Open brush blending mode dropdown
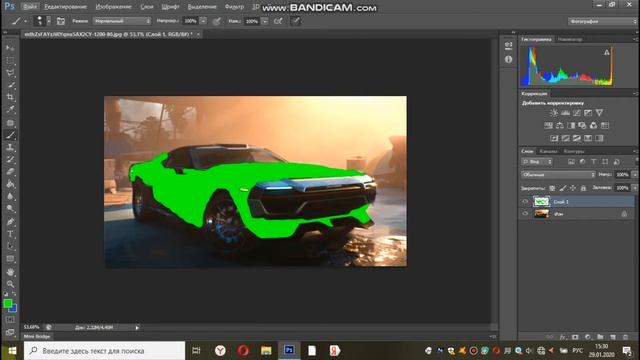This screenshot has width=640, height=360. pyautogui.click(x=122, y=21)
